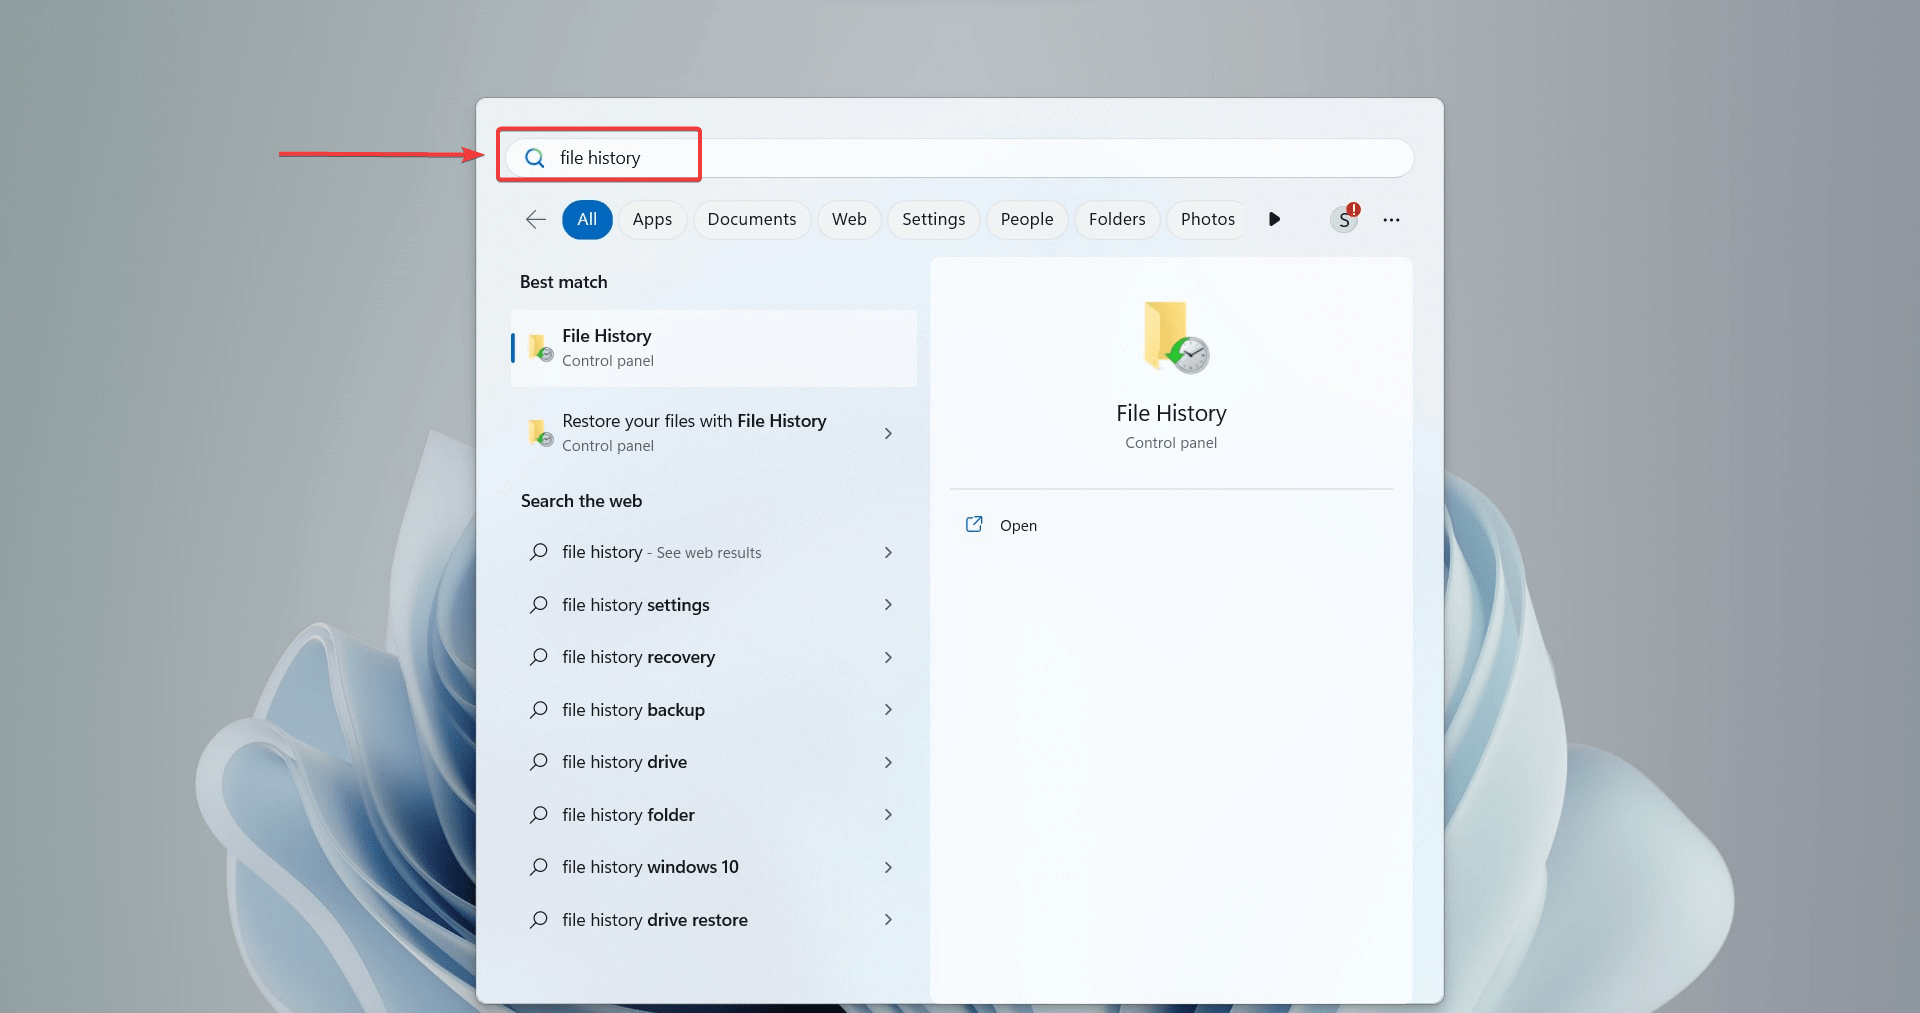Image resolution: width=1920 pixels, height=1013 pixels.
Task: Click the file history recovery suggestion text
Action: pos(638,657)
